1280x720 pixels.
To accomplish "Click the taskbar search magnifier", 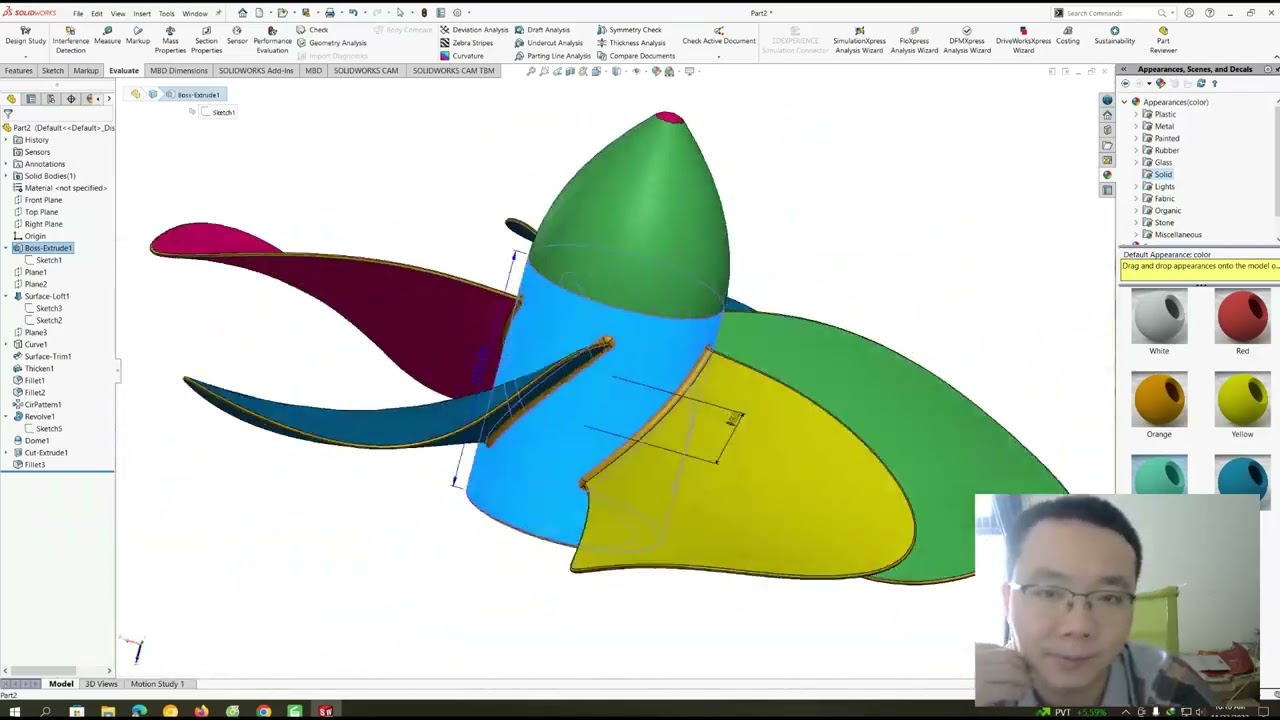I will click(45, 711).
